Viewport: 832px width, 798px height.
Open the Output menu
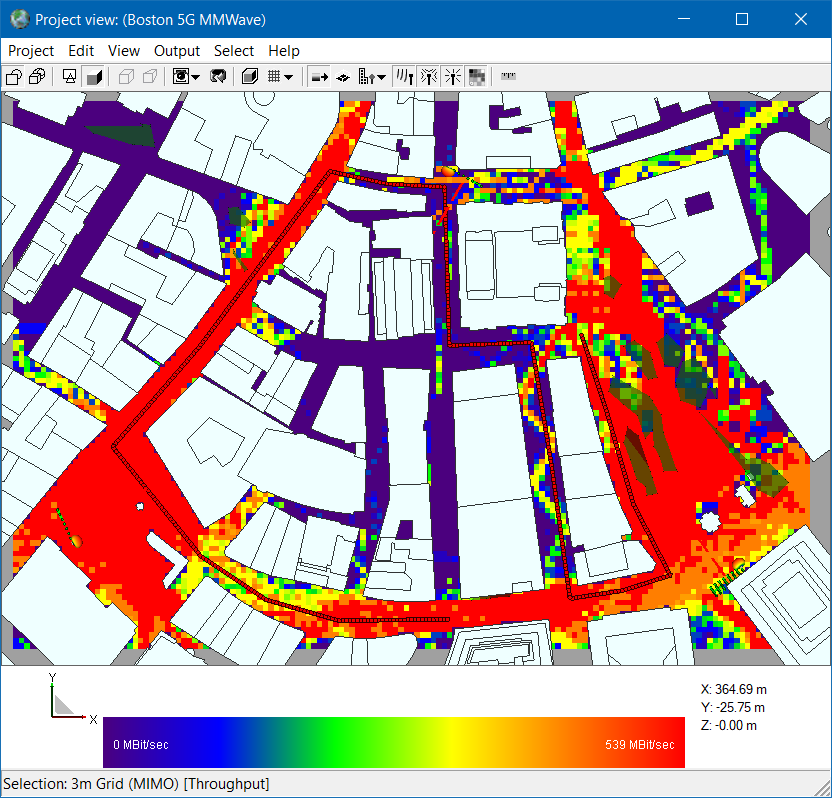[177, 51]
